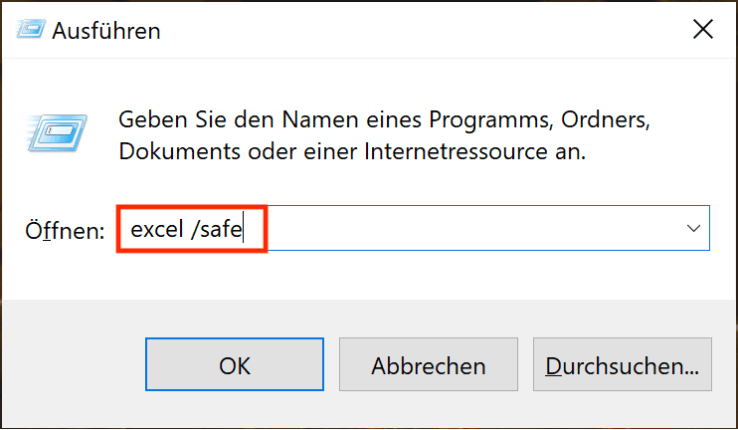The height and width of the screenshot is (430, 738).
Task: Click the gray footer left of OK
Action: click(x=72, y=366)
